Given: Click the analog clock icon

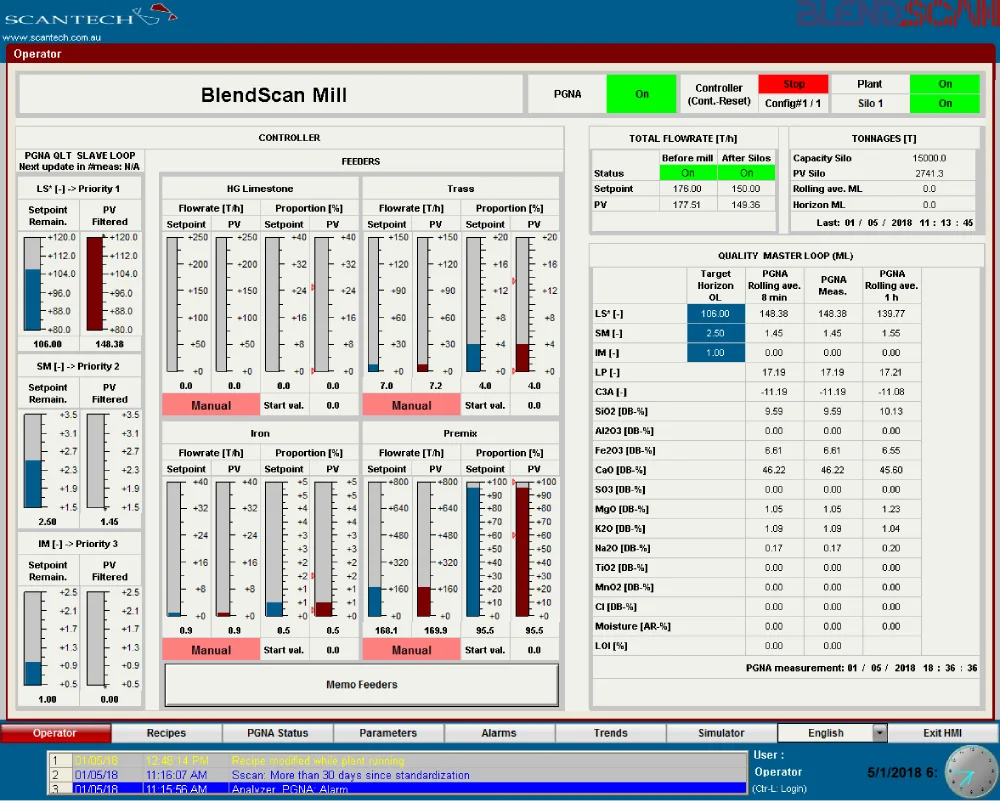Looking at the screenshot, I should [x=971, y=774].
